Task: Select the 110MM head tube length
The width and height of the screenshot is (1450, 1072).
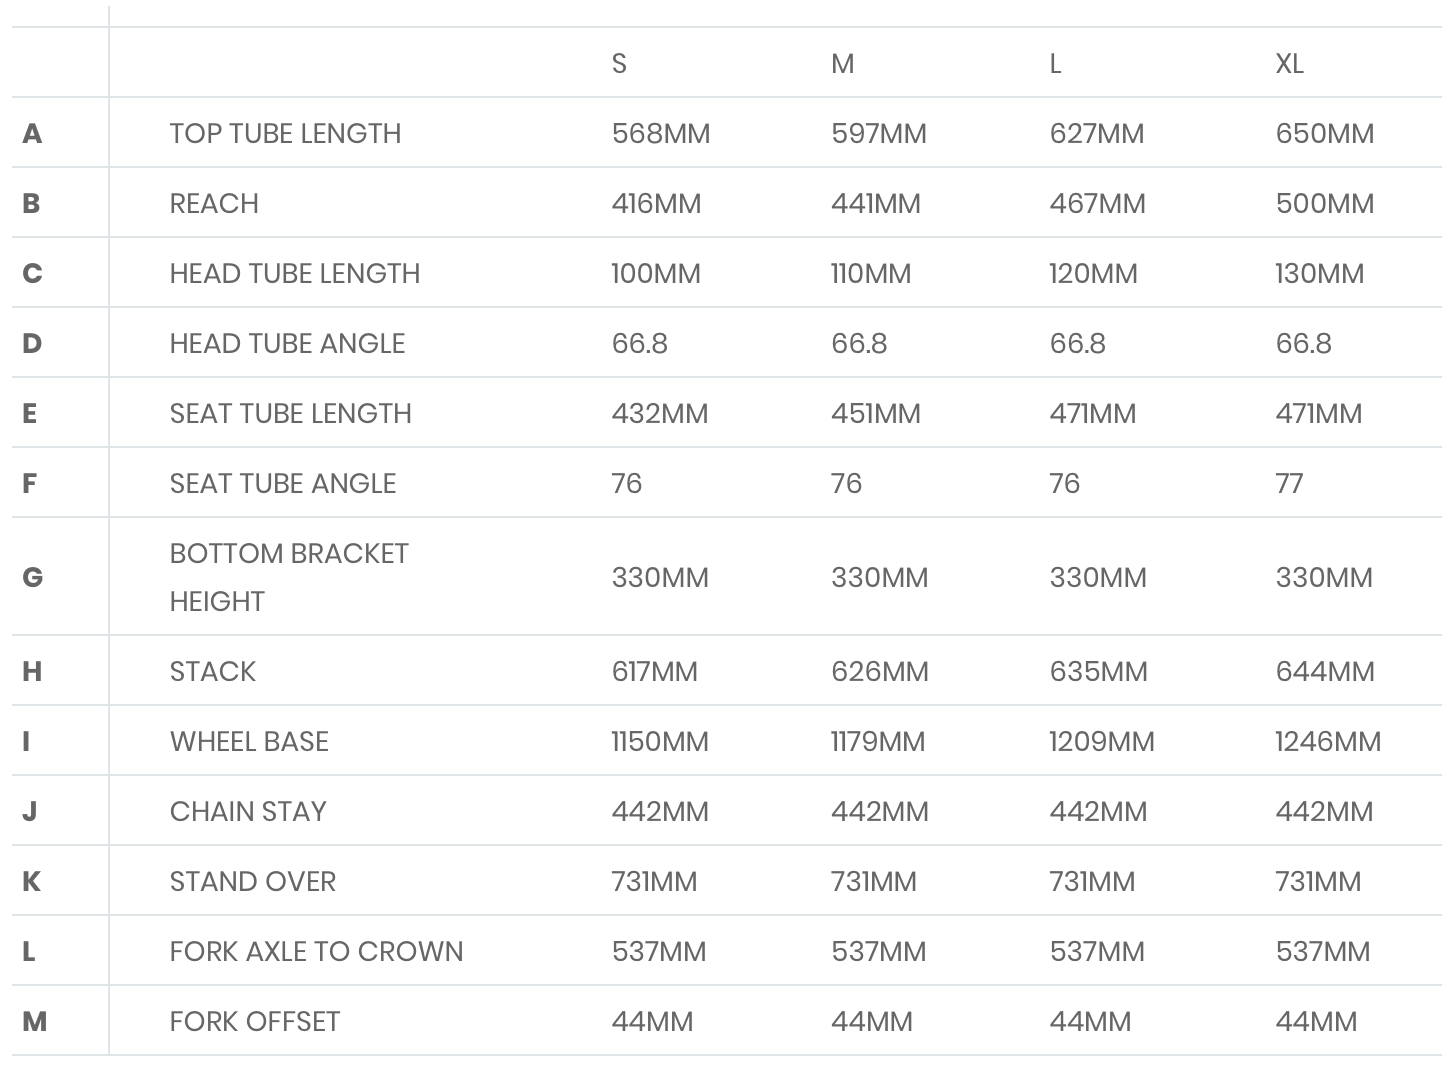Action: [x=870, y=274]
